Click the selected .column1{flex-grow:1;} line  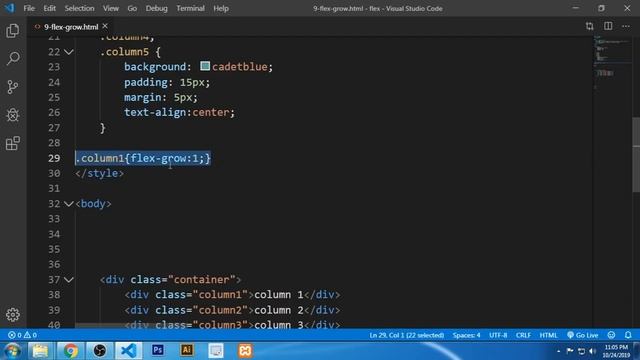pyautogui.click(x=143, y=158)
